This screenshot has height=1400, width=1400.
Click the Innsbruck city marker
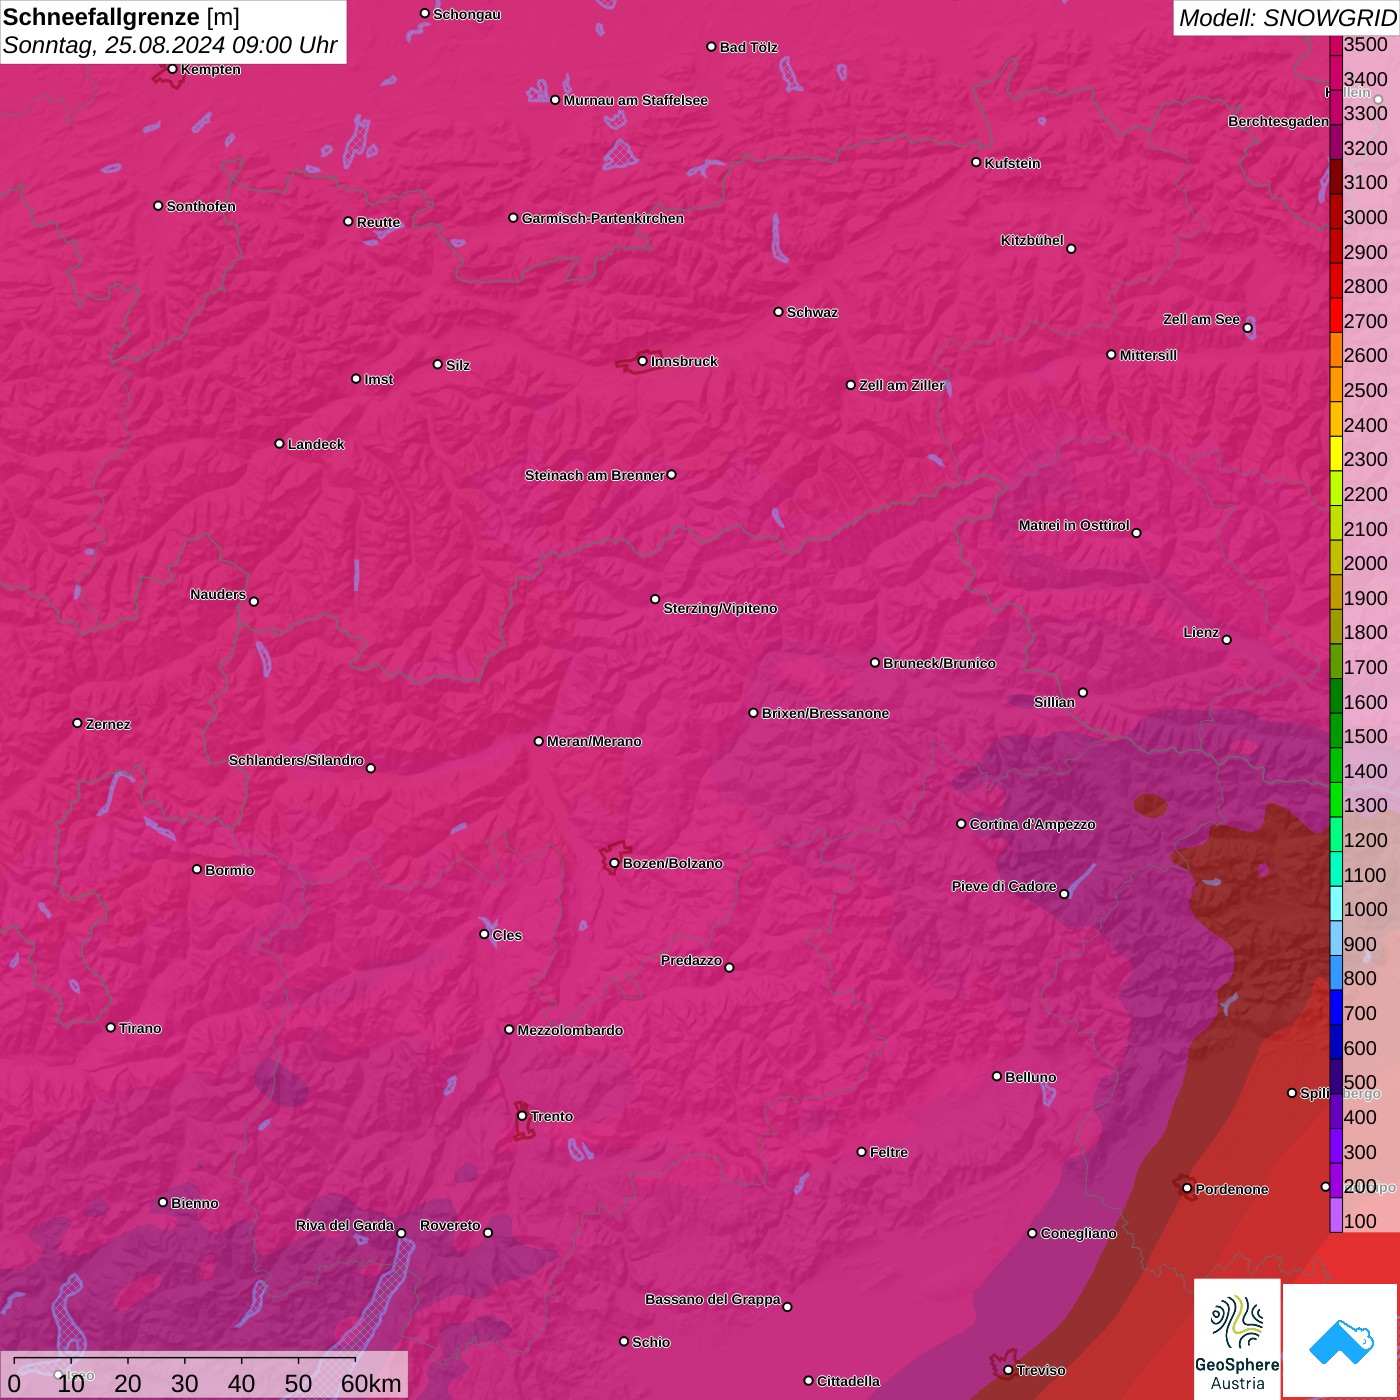pyautogui.click(x=642, y=361)
